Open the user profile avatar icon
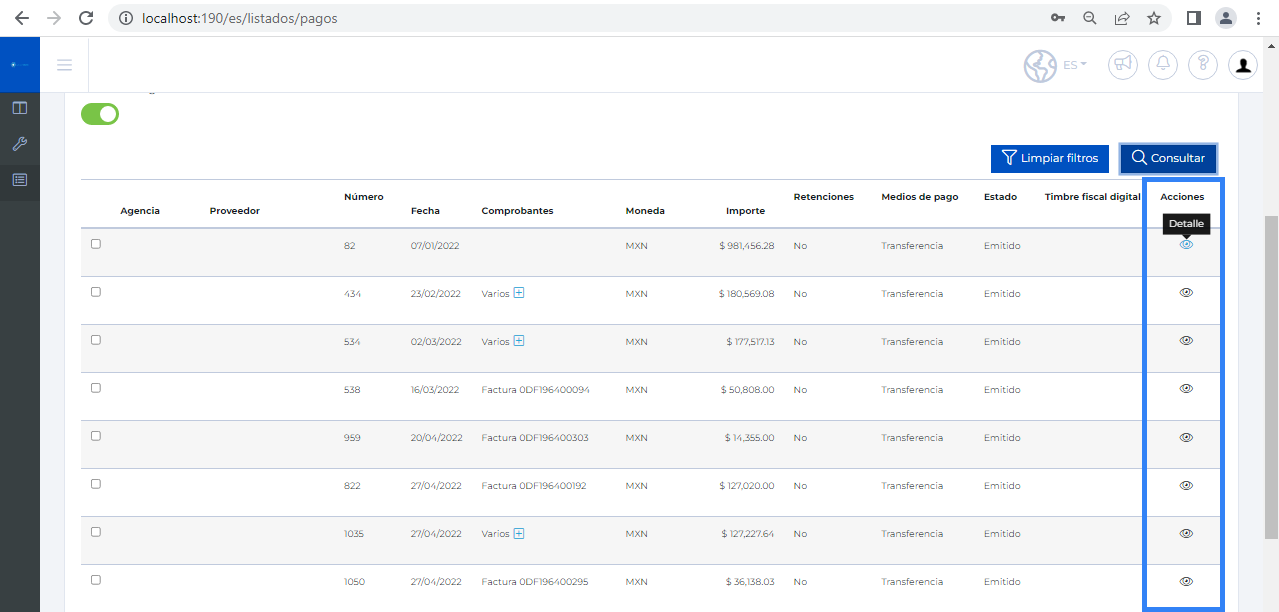Image resolution: width=1279 pixels, height=612 pixels. tap(1243, 65)
